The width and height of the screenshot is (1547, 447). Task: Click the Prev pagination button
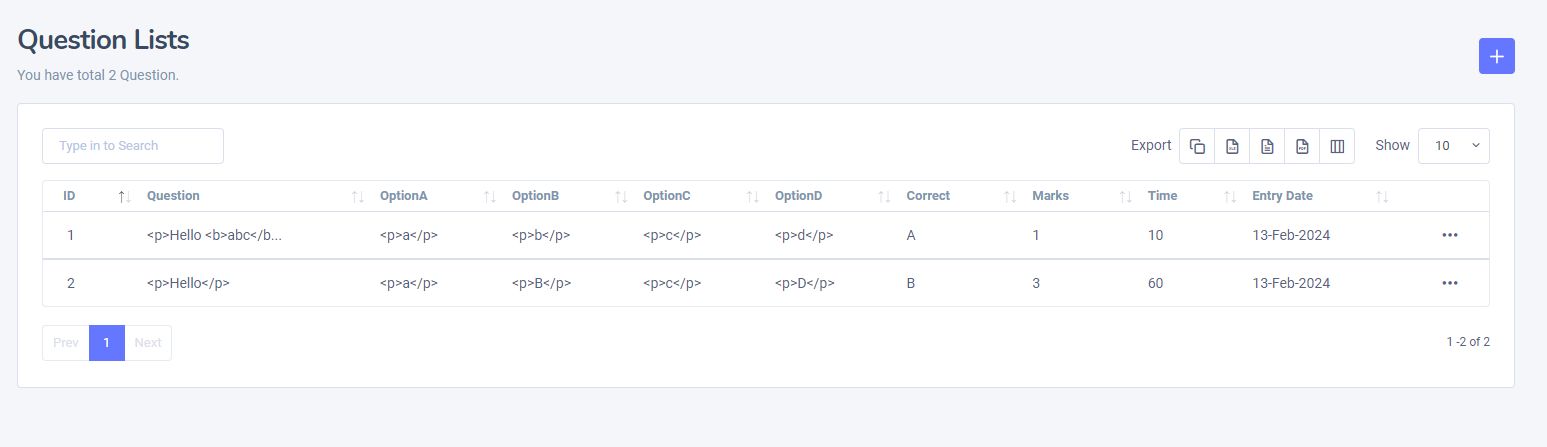pos(66,343)
